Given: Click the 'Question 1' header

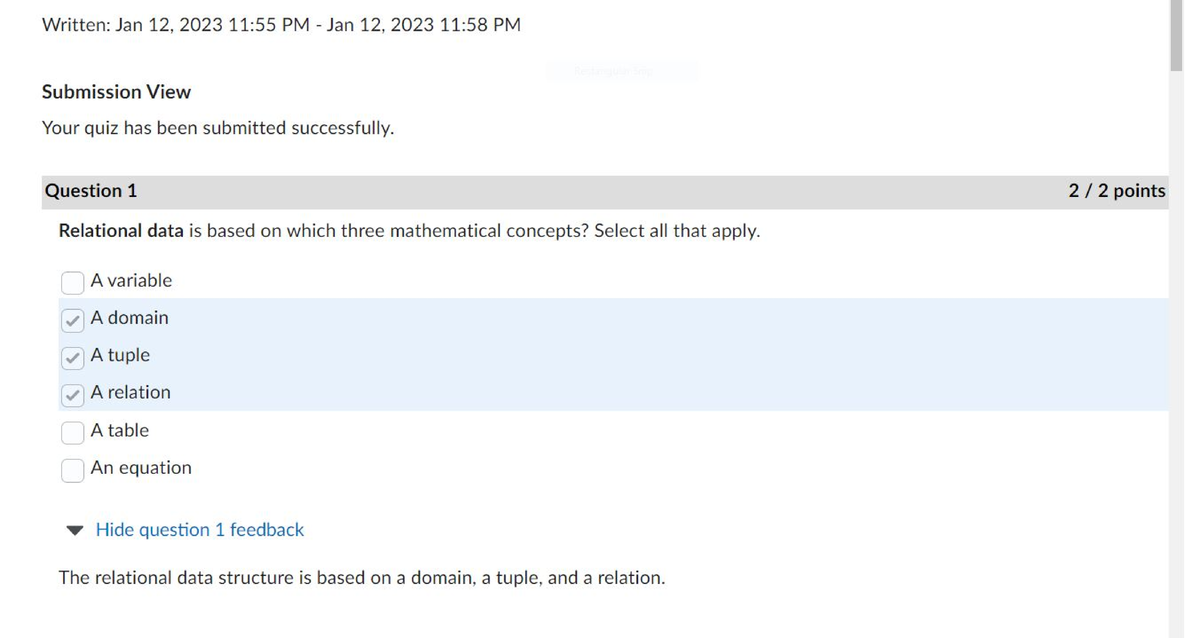Looking at the screenshot, I should pos(91,191).
